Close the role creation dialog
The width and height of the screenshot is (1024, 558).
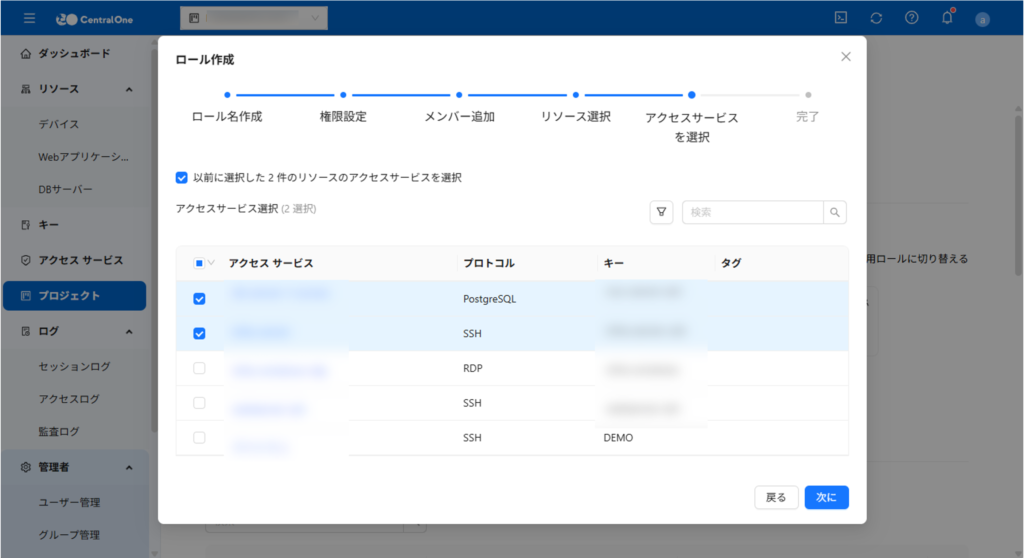tap(846, 57)
